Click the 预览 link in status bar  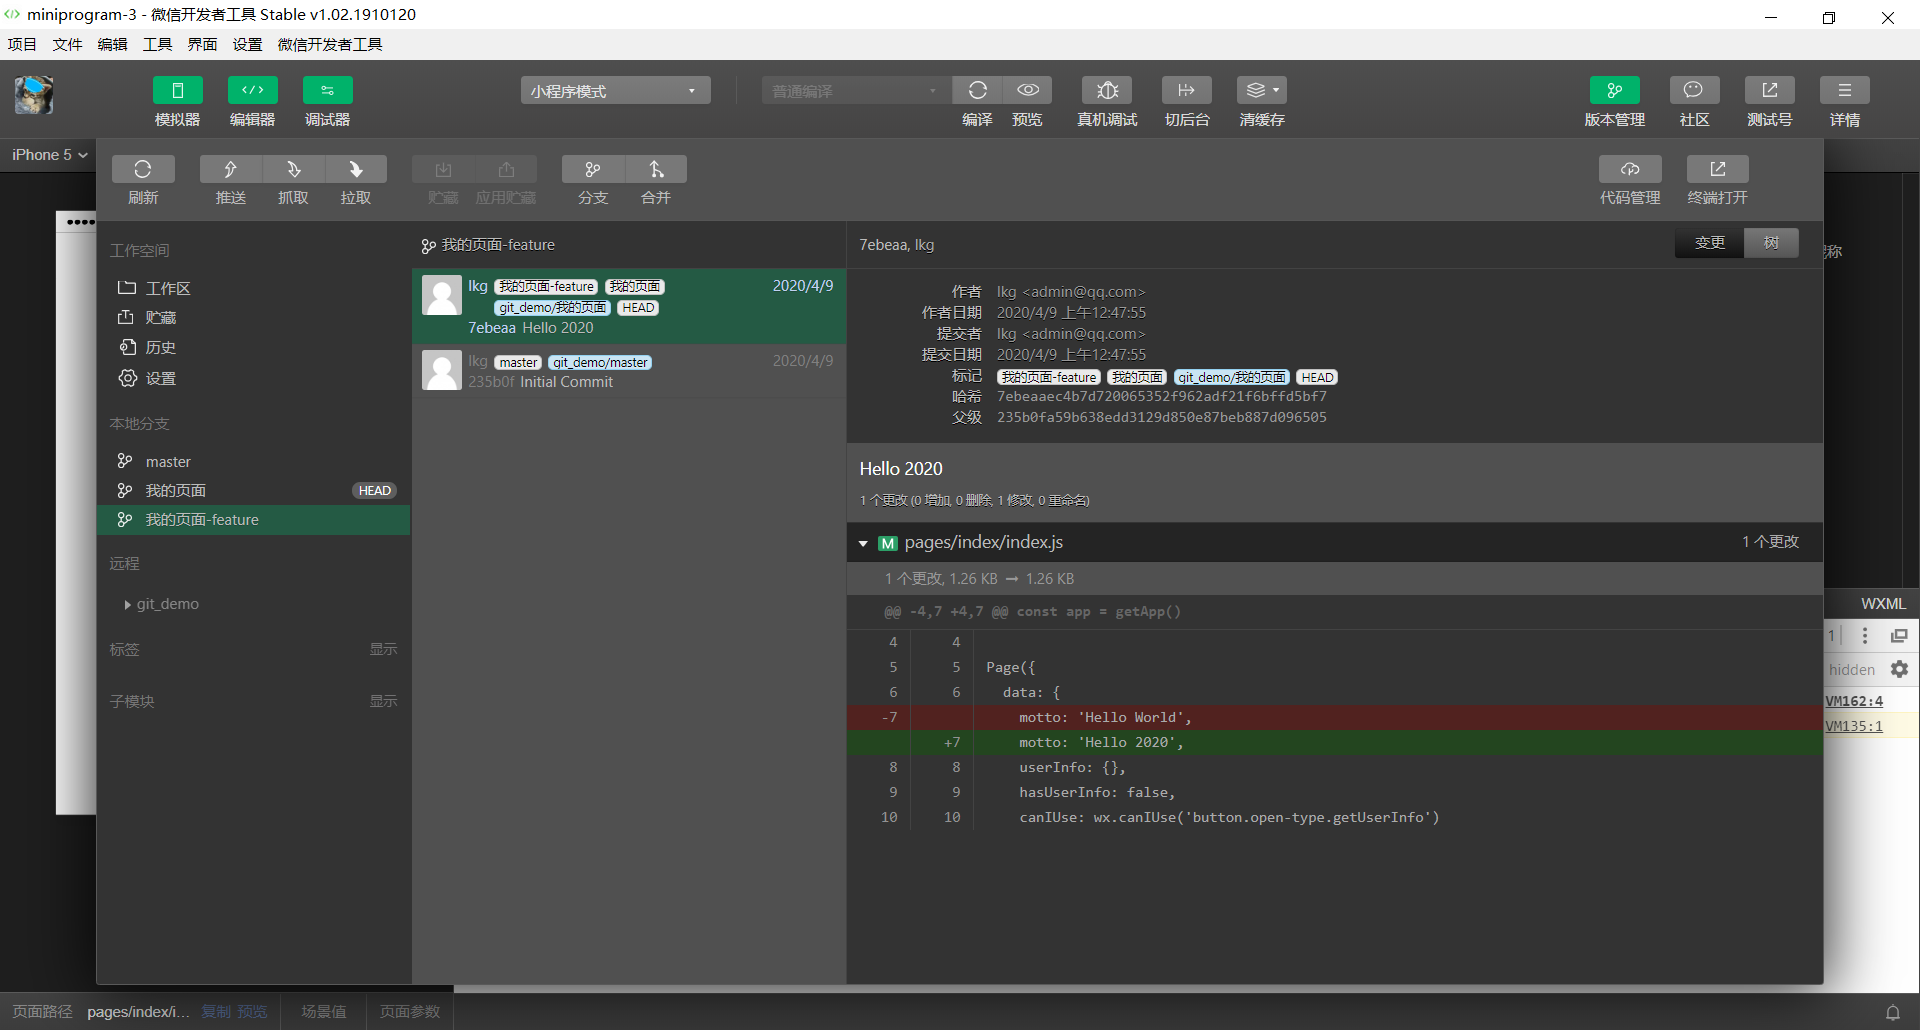click(252, 1012)
